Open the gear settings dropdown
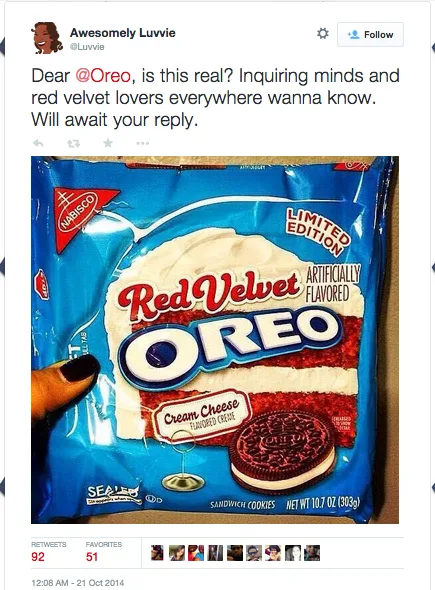The height and width of the screenshot is (590, 435). pyautogui.click(x=322, y=34)
